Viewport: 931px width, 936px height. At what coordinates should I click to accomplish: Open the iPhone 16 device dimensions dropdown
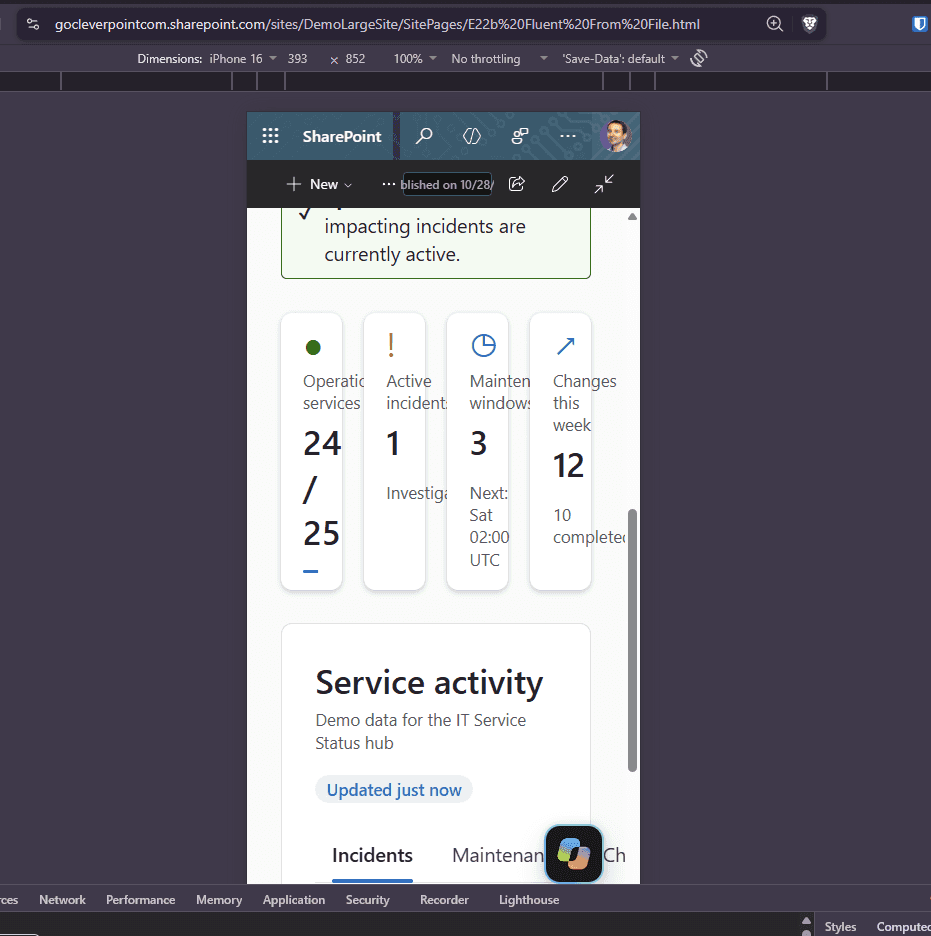tap(242, 58)
